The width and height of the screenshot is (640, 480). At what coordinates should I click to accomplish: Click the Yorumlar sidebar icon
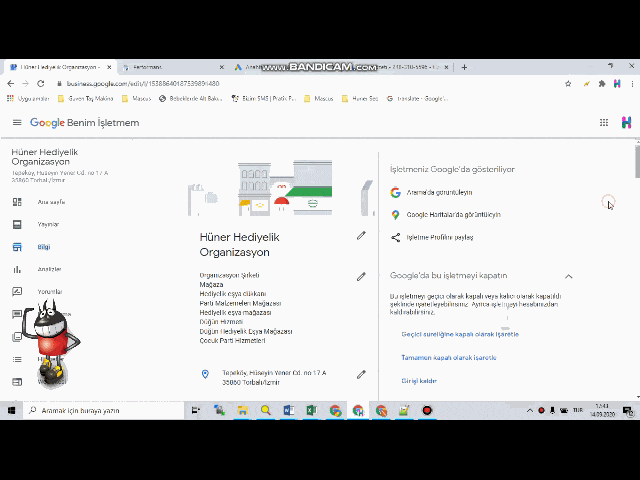(x=17, y=291)
